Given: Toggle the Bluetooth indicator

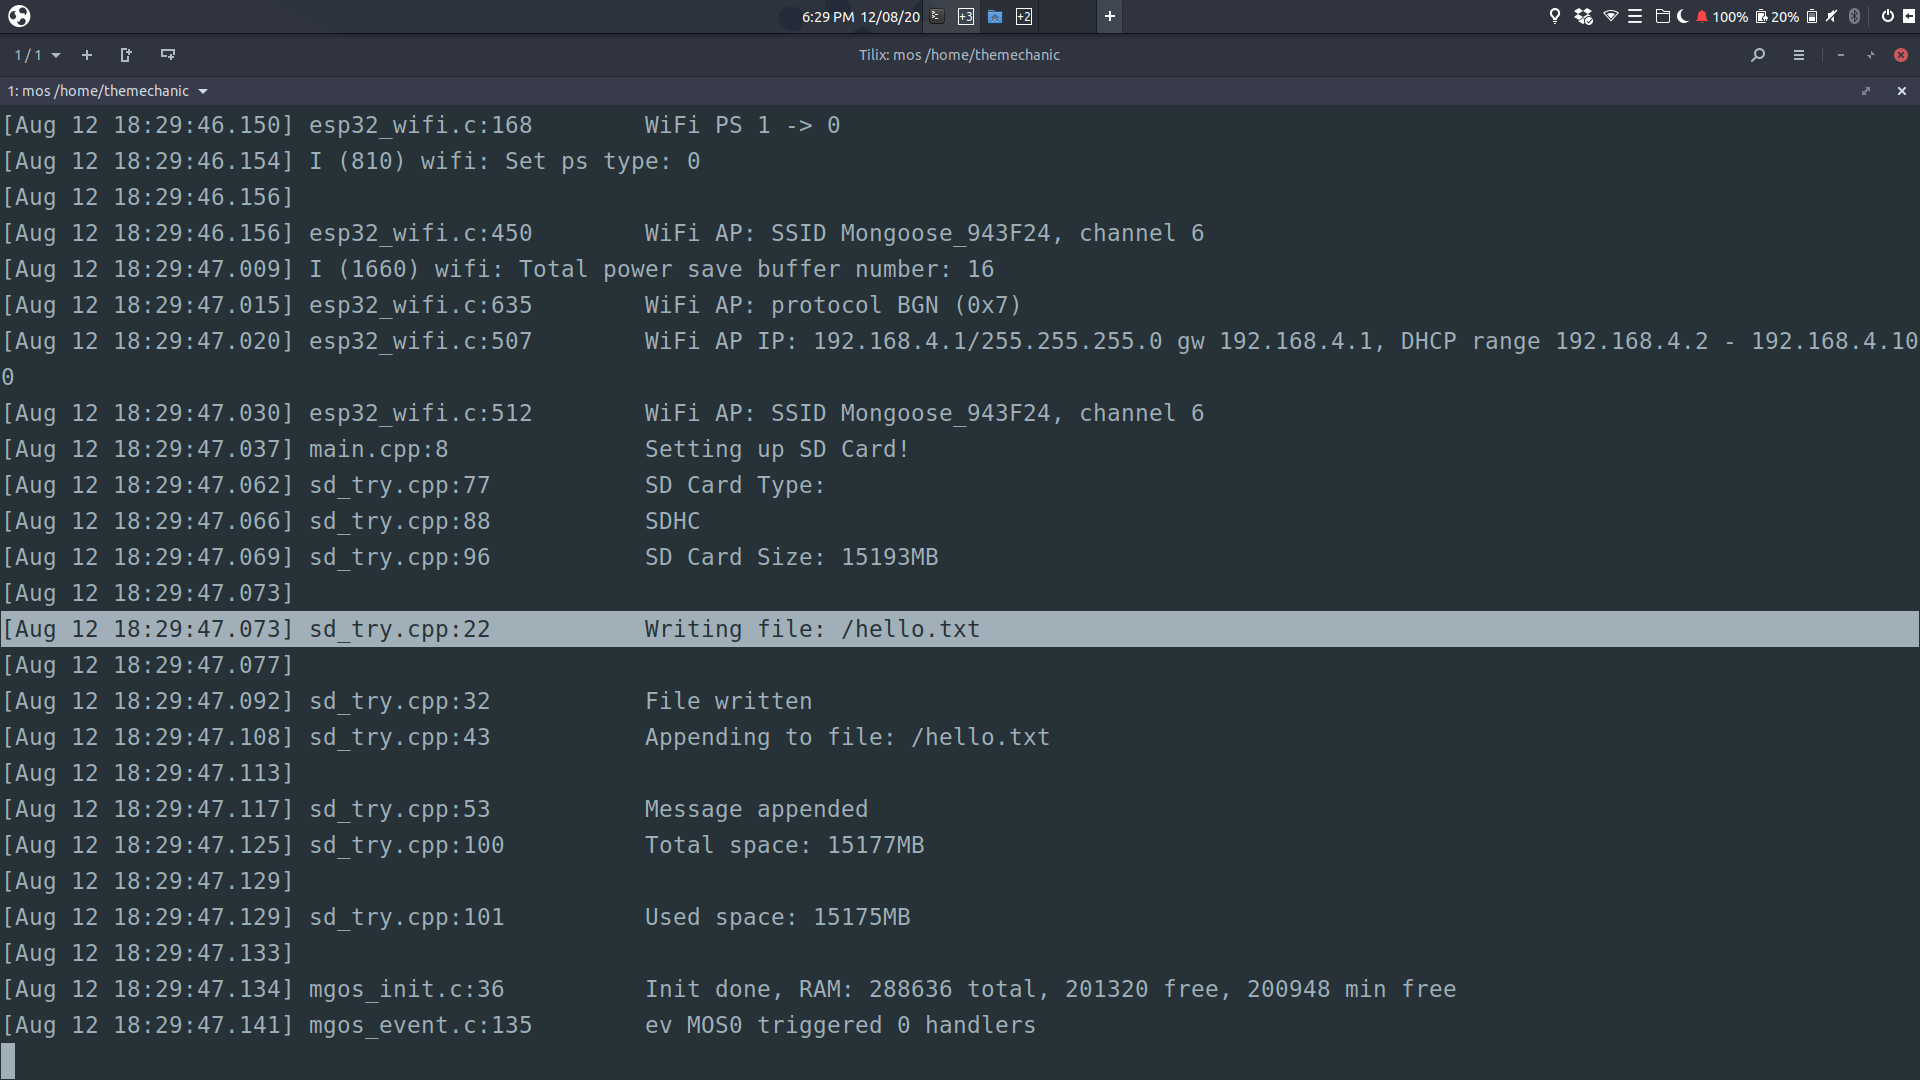Looking at the screenshot, I should (1854, 16).
